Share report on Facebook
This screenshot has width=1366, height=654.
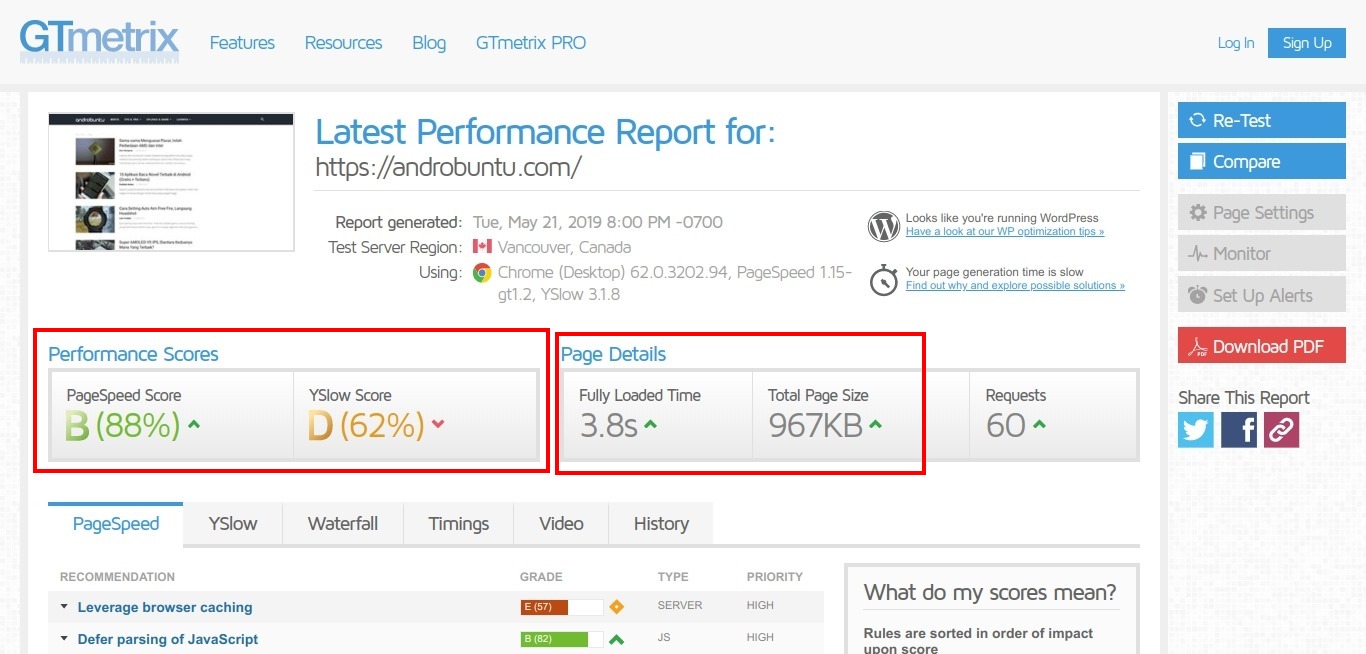click(1238, 429)
